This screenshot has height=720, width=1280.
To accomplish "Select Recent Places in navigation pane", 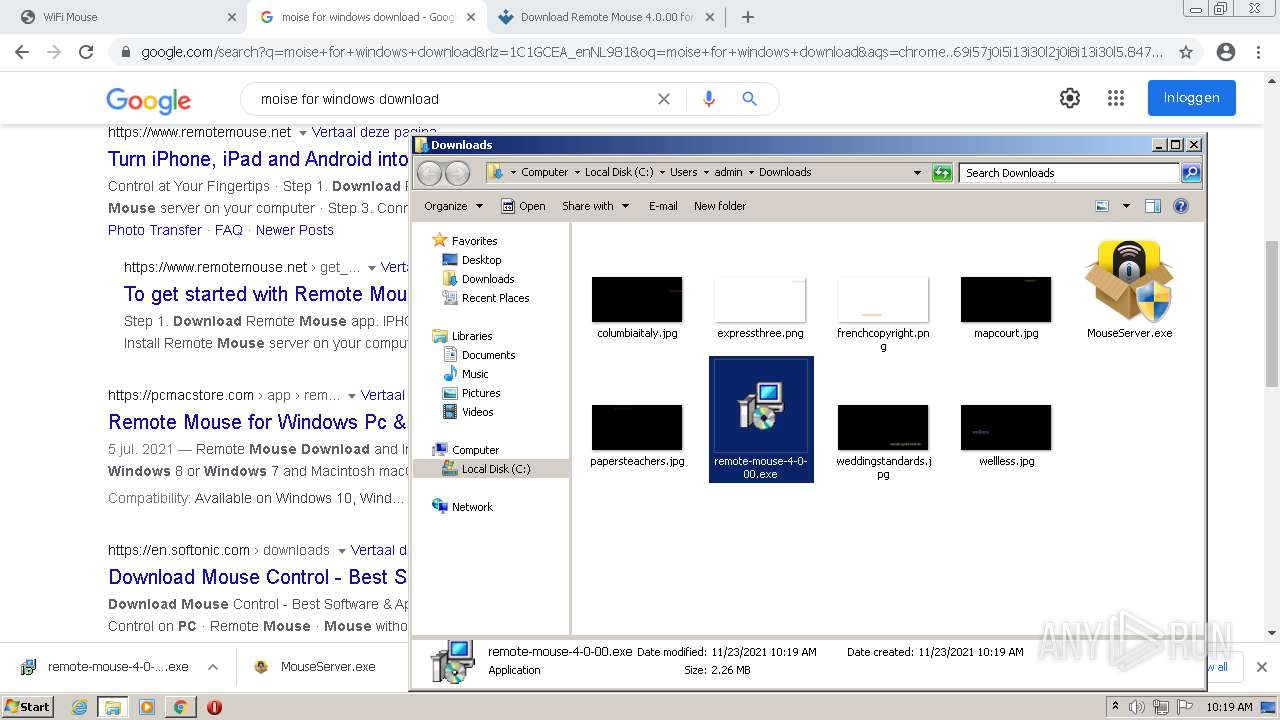I will [x=495, y=298].
